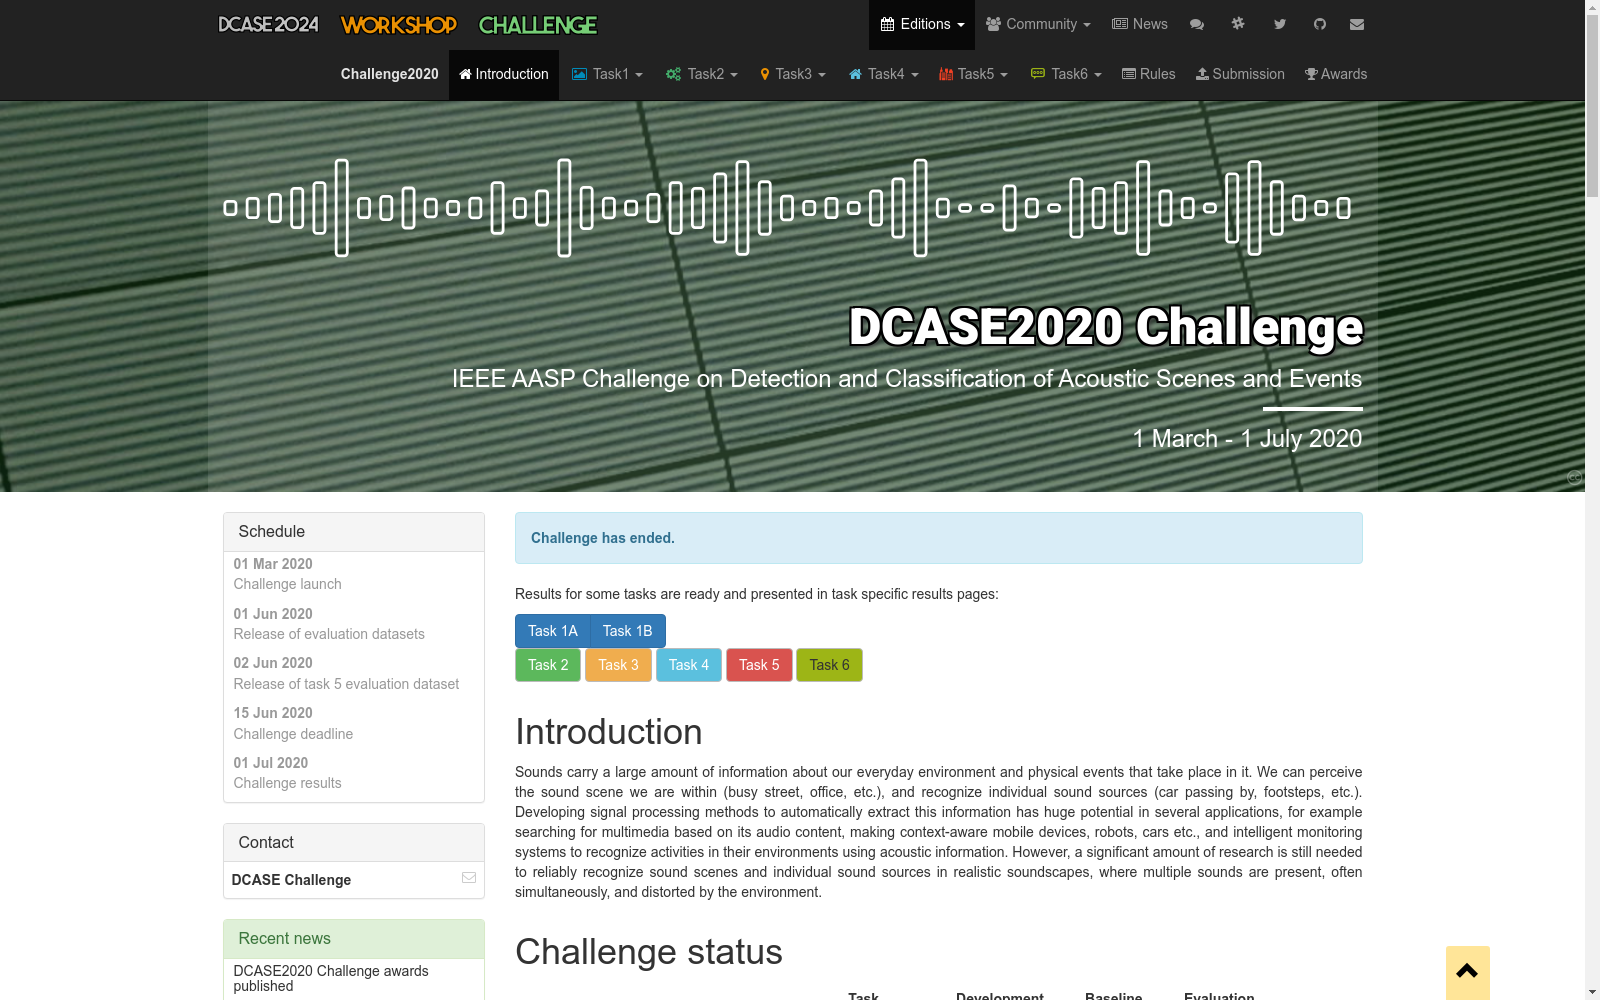1600x1000 pixels.
Task: Open the Task2 dropdown menu
Action: [702, 74]
